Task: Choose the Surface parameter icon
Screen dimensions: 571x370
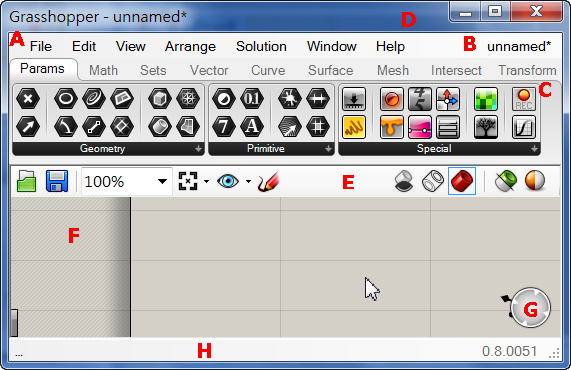Action: [x=188, y=127]
